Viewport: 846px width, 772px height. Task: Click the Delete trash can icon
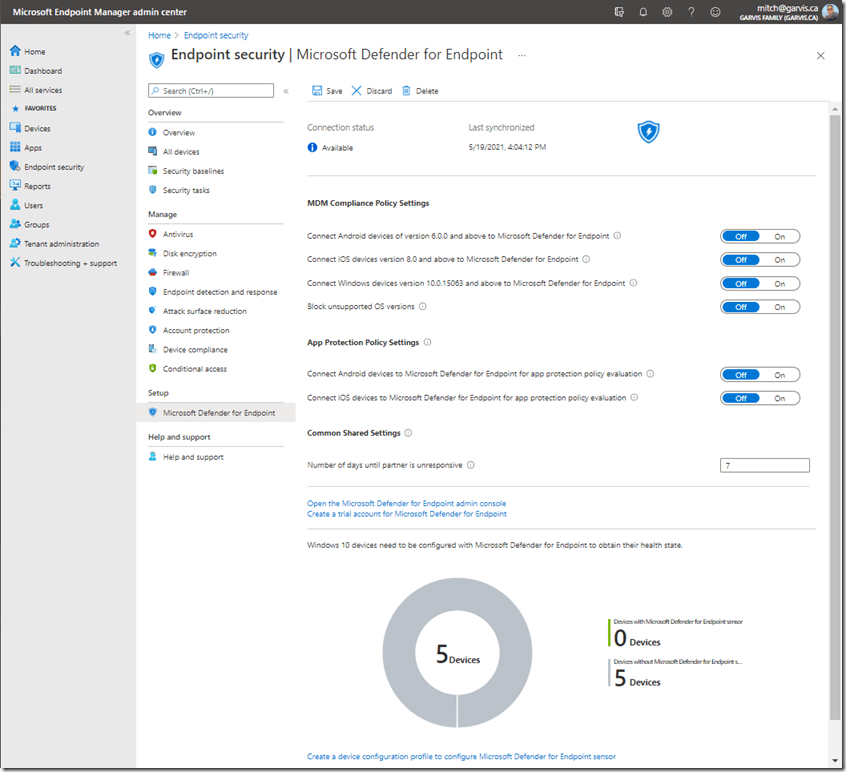tap(406, 91)
